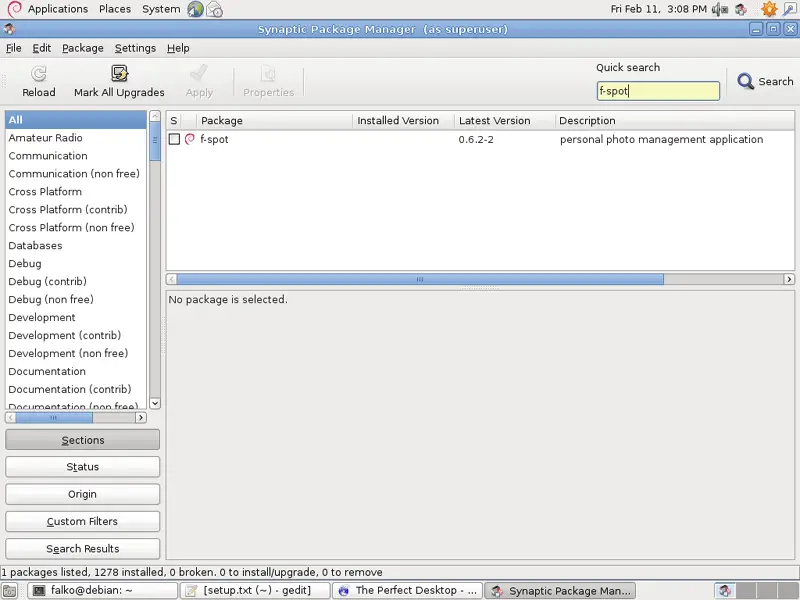Click the sections list horizontal scroll-right arrow
800x600 pixels.
(x=141, y=418)
